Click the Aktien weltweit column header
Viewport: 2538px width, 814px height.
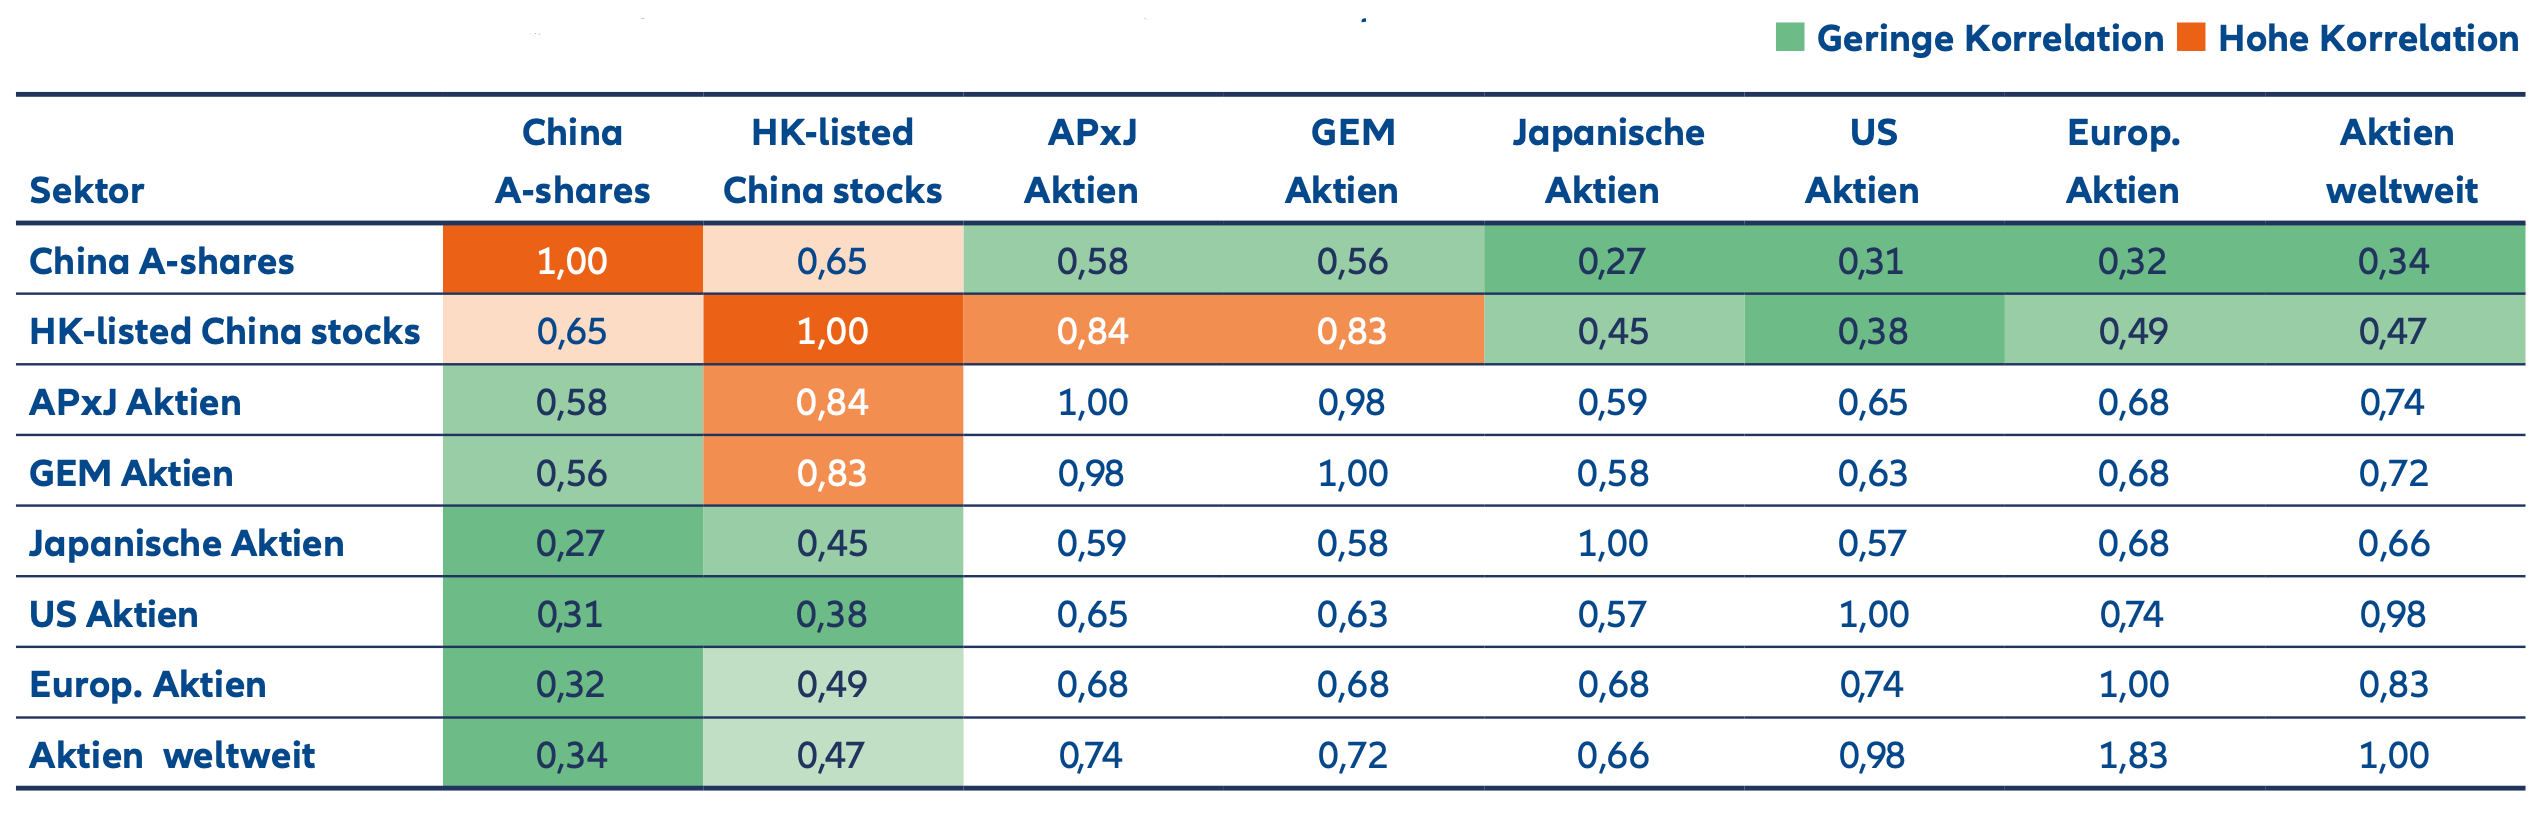2399,161
